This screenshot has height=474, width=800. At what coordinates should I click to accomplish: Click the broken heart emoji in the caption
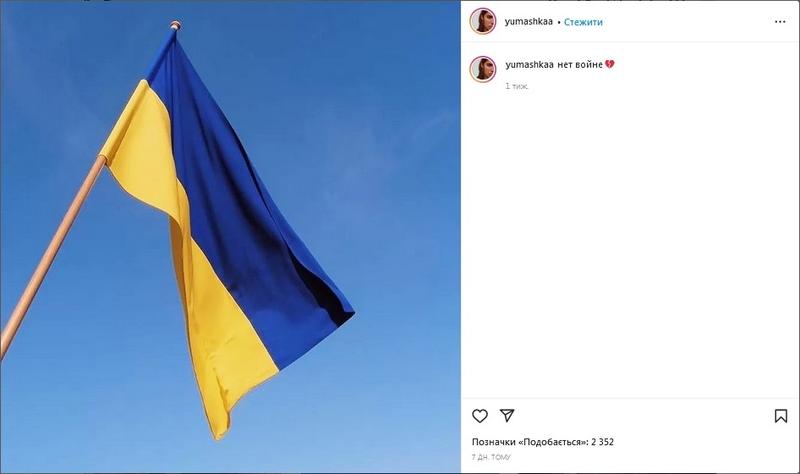(610, 64)
